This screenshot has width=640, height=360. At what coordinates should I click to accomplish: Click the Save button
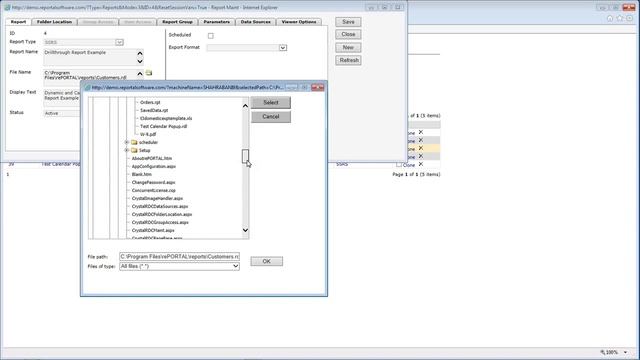pyautogui.click(x=348, y=22)
